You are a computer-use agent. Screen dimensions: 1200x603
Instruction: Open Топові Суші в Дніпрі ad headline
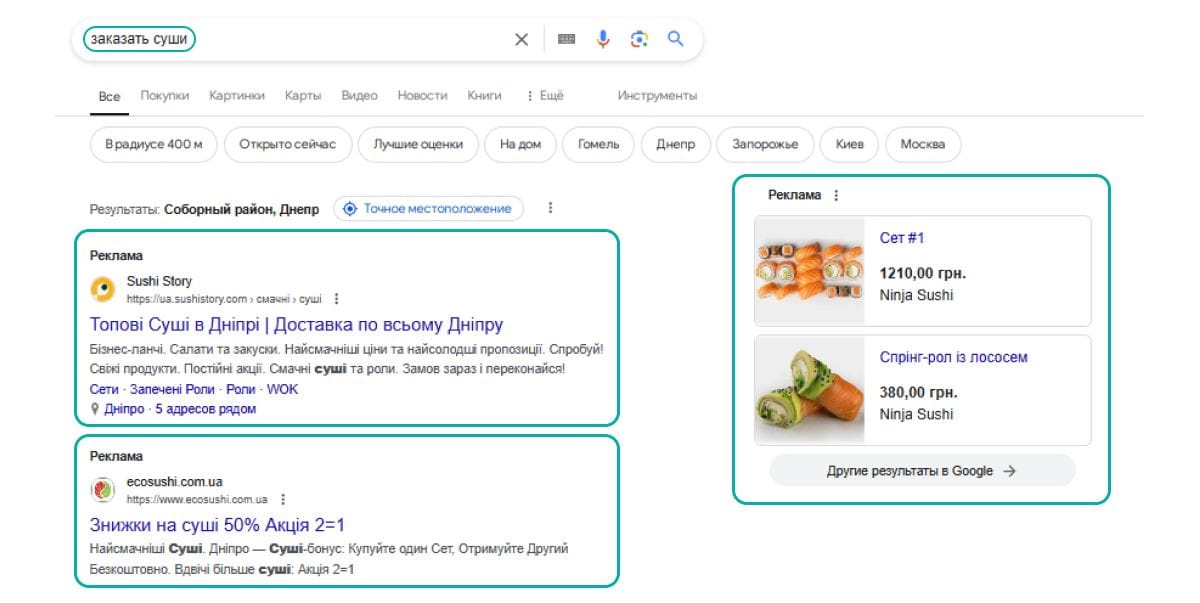[x=296, y=325]
